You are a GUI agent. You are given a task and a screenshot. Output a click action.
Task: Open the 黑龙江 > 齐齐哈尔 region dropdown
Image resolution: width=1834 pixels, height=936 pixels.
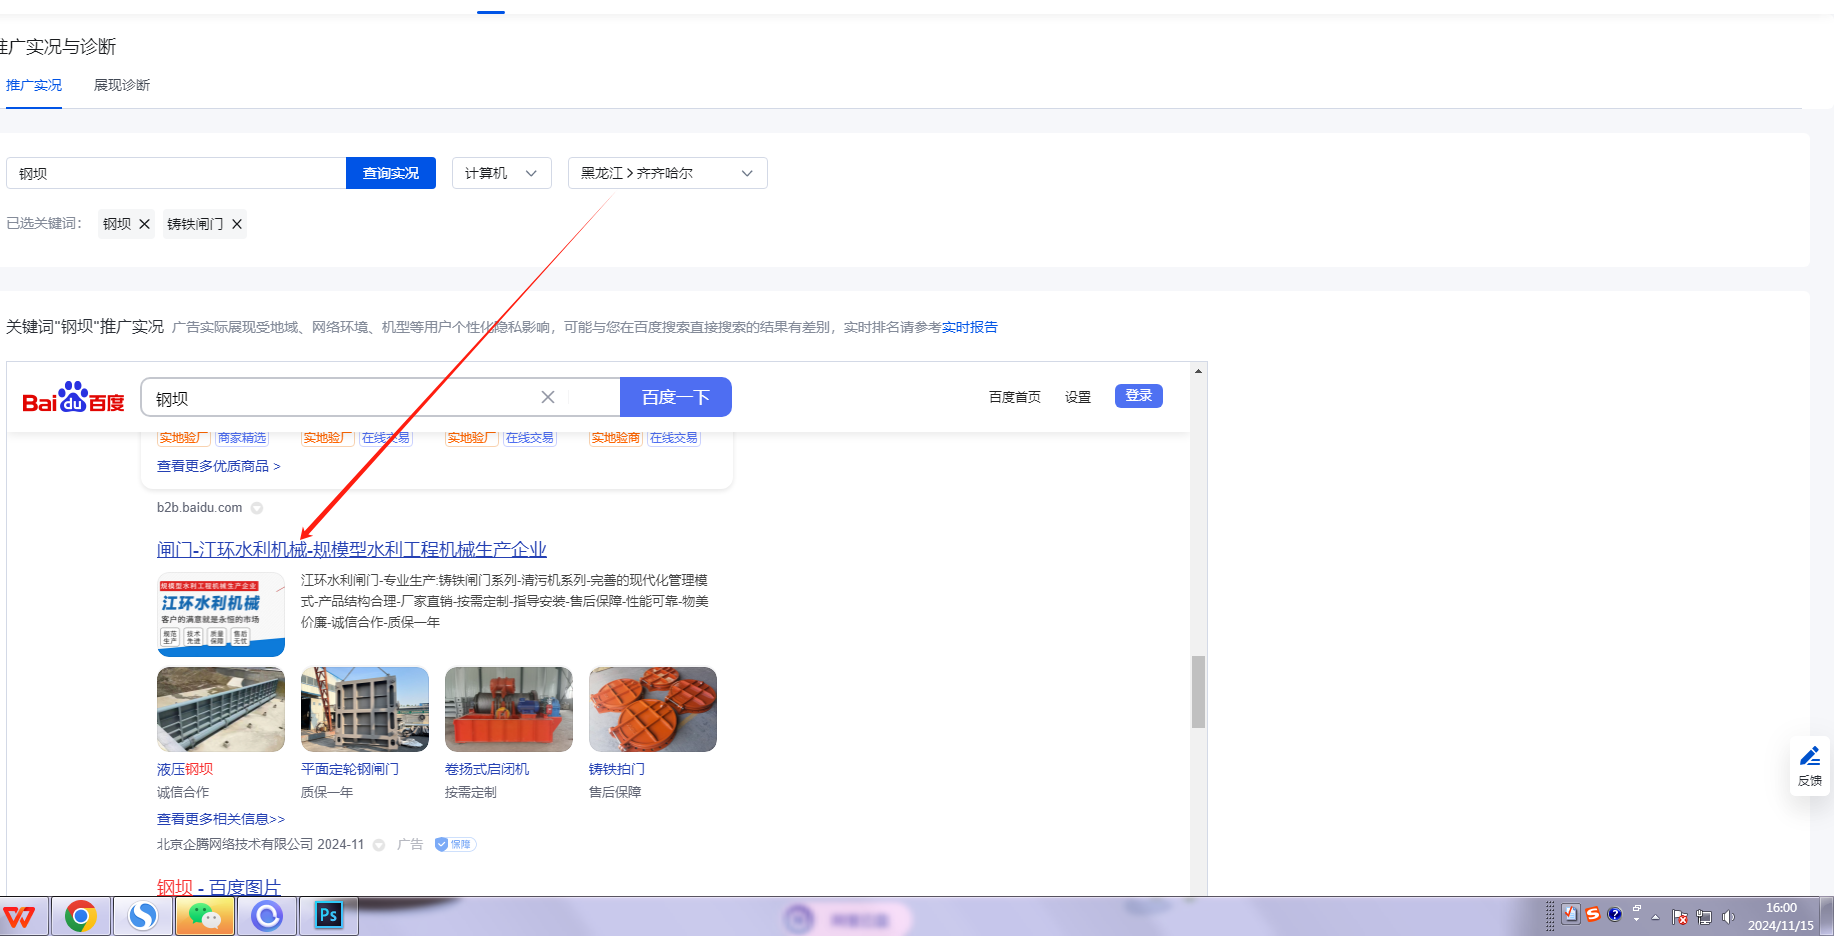click(668, 173)
